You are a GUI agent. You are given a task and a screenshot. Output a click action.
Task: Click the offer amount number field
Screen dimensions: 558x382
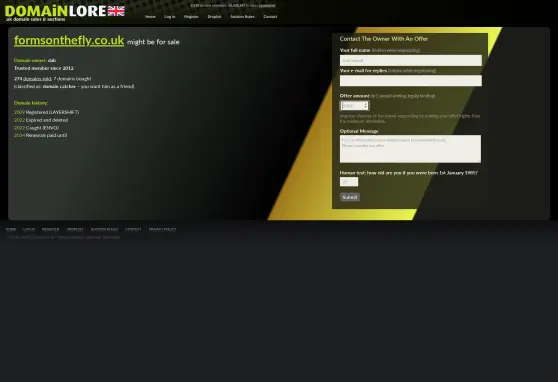click(x=354, y=106)
